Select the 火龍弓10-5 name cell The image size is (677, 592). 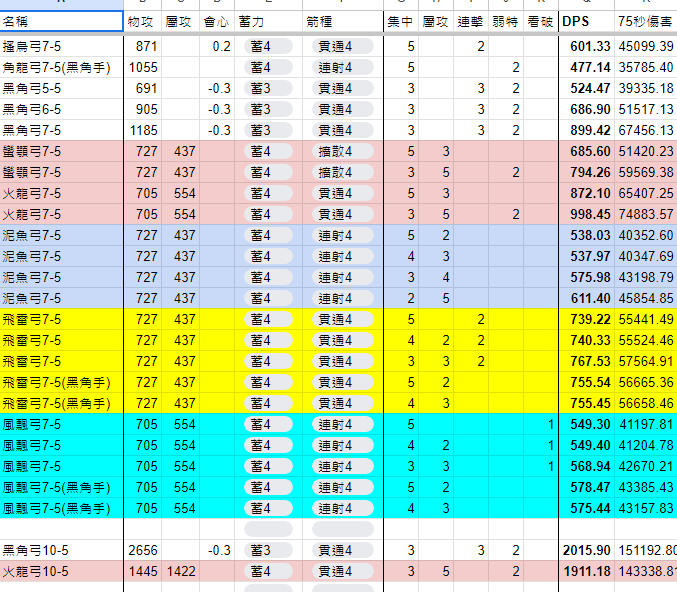tap(61, 572)
